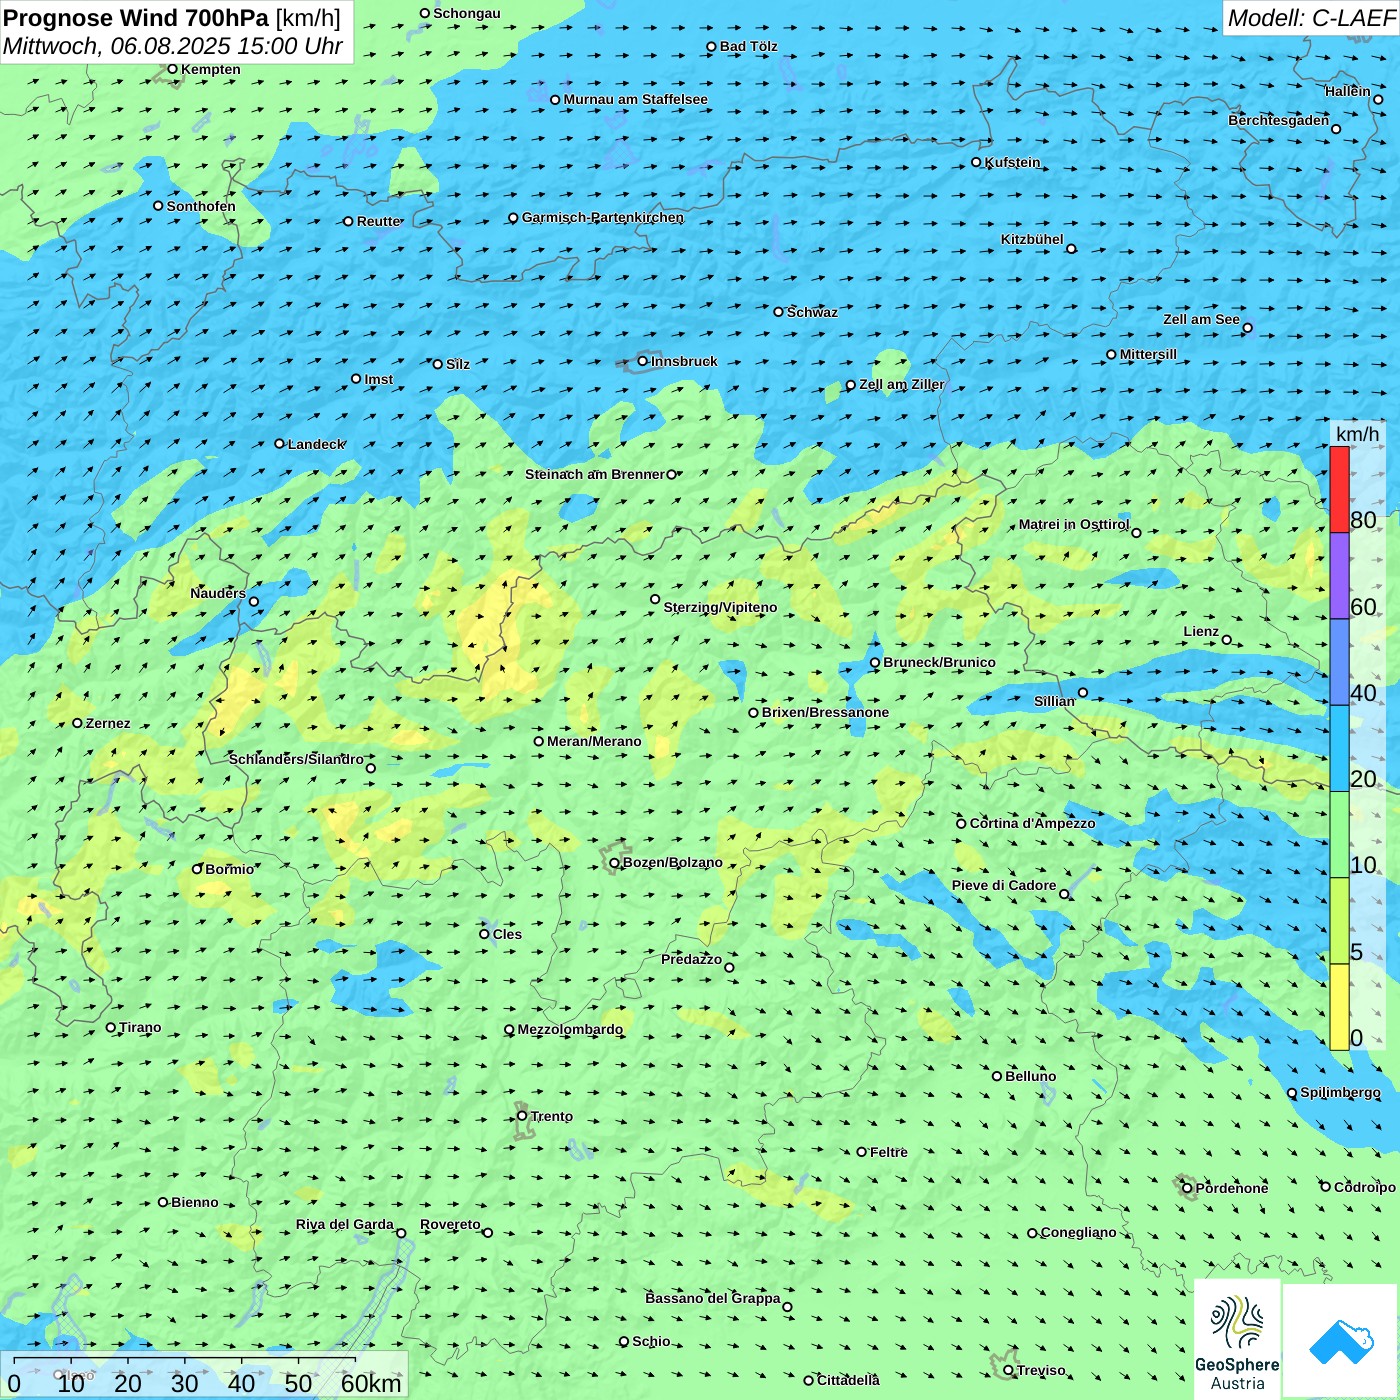Image resolution: width=1400 pixels, height=1400 pixels.
Task: Click the 'Sillian' label
Action: [x=1054, y=701]
